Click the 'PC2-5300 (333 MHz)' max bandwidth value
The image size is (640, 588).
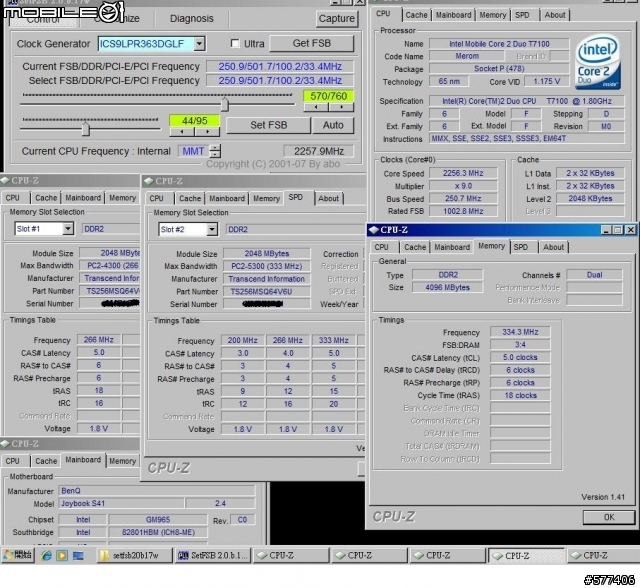[267, 266]
